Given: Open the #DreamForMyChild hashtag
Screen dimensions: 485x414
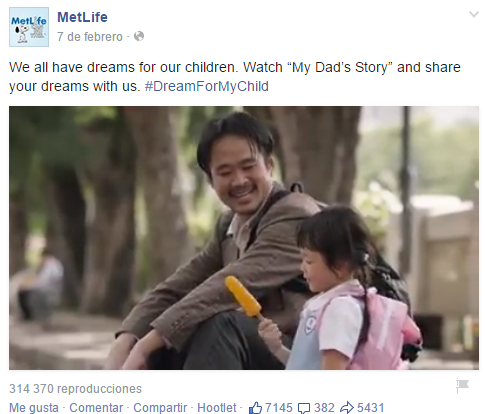Looking at the screenshot, I should click(x=207, y=86).
